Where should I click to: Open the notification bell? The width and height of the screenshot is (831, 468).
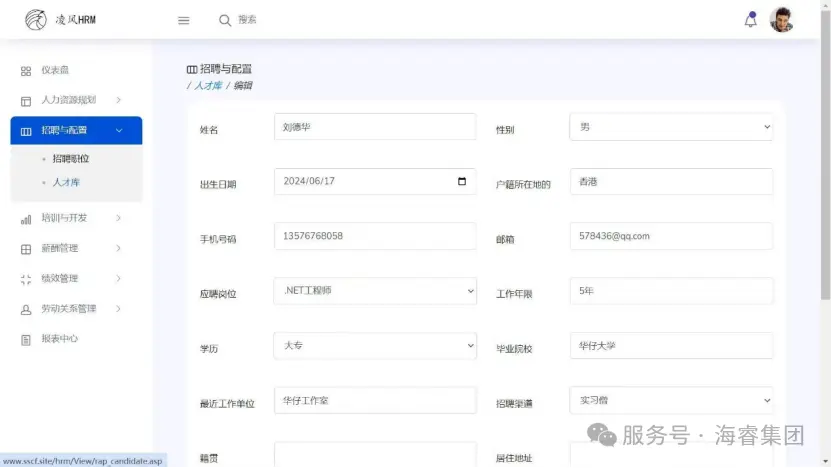click(x=750, y=20)
